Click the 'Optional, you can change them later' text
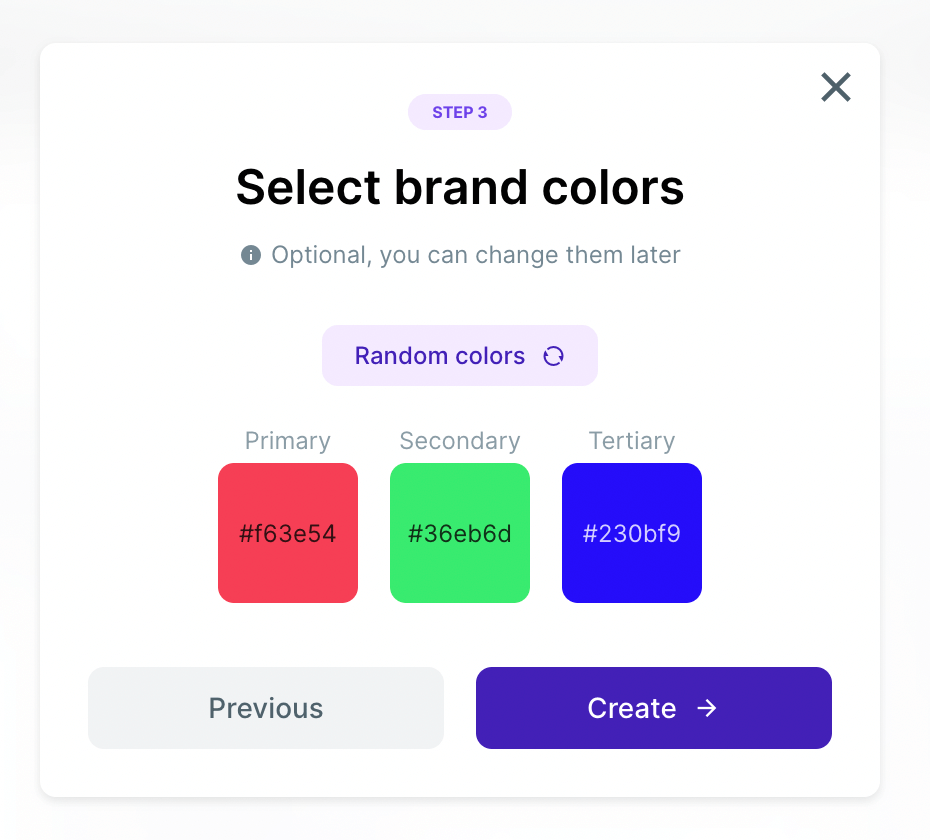This screenshot has width=930, height=840. click(476, 255)
